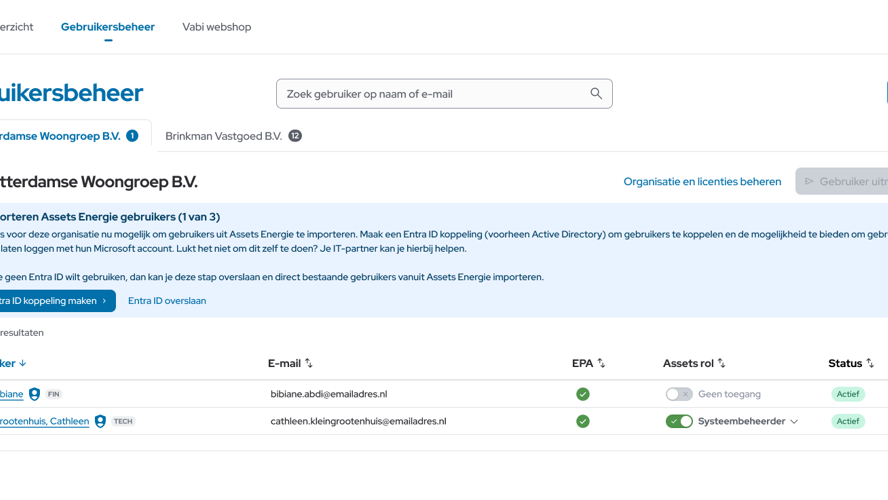Disable Assets role toggle for Cathleen
Viewport: 888px width, 500px height.
(679, 421)
